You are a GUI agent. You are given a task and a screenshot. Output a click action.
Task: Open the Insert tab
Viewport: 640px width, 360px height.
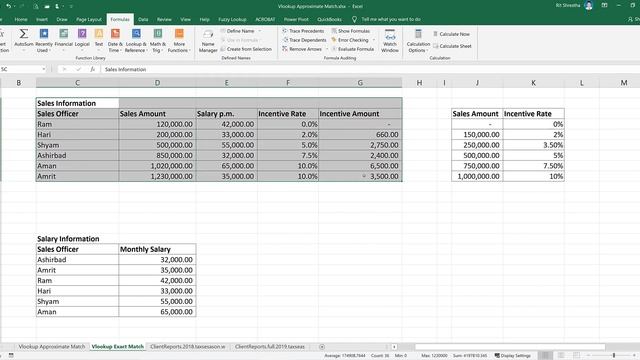(x=42, y=19)
